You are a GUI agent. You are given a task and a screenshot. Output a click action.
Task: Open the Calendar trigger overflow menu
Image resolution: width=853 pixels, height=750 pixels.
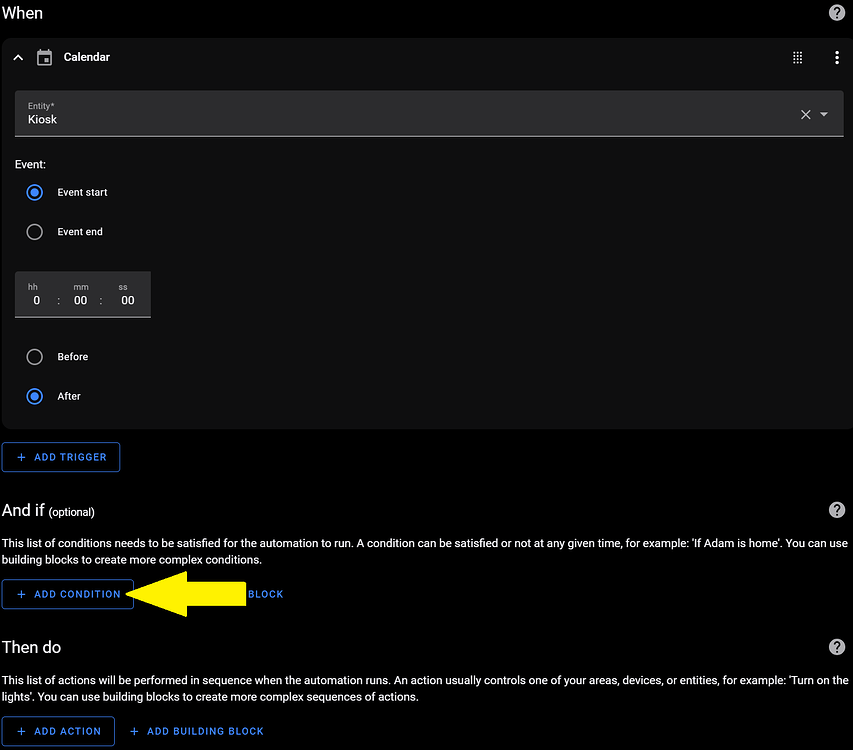pyautogui.click(x=837, y=57)
